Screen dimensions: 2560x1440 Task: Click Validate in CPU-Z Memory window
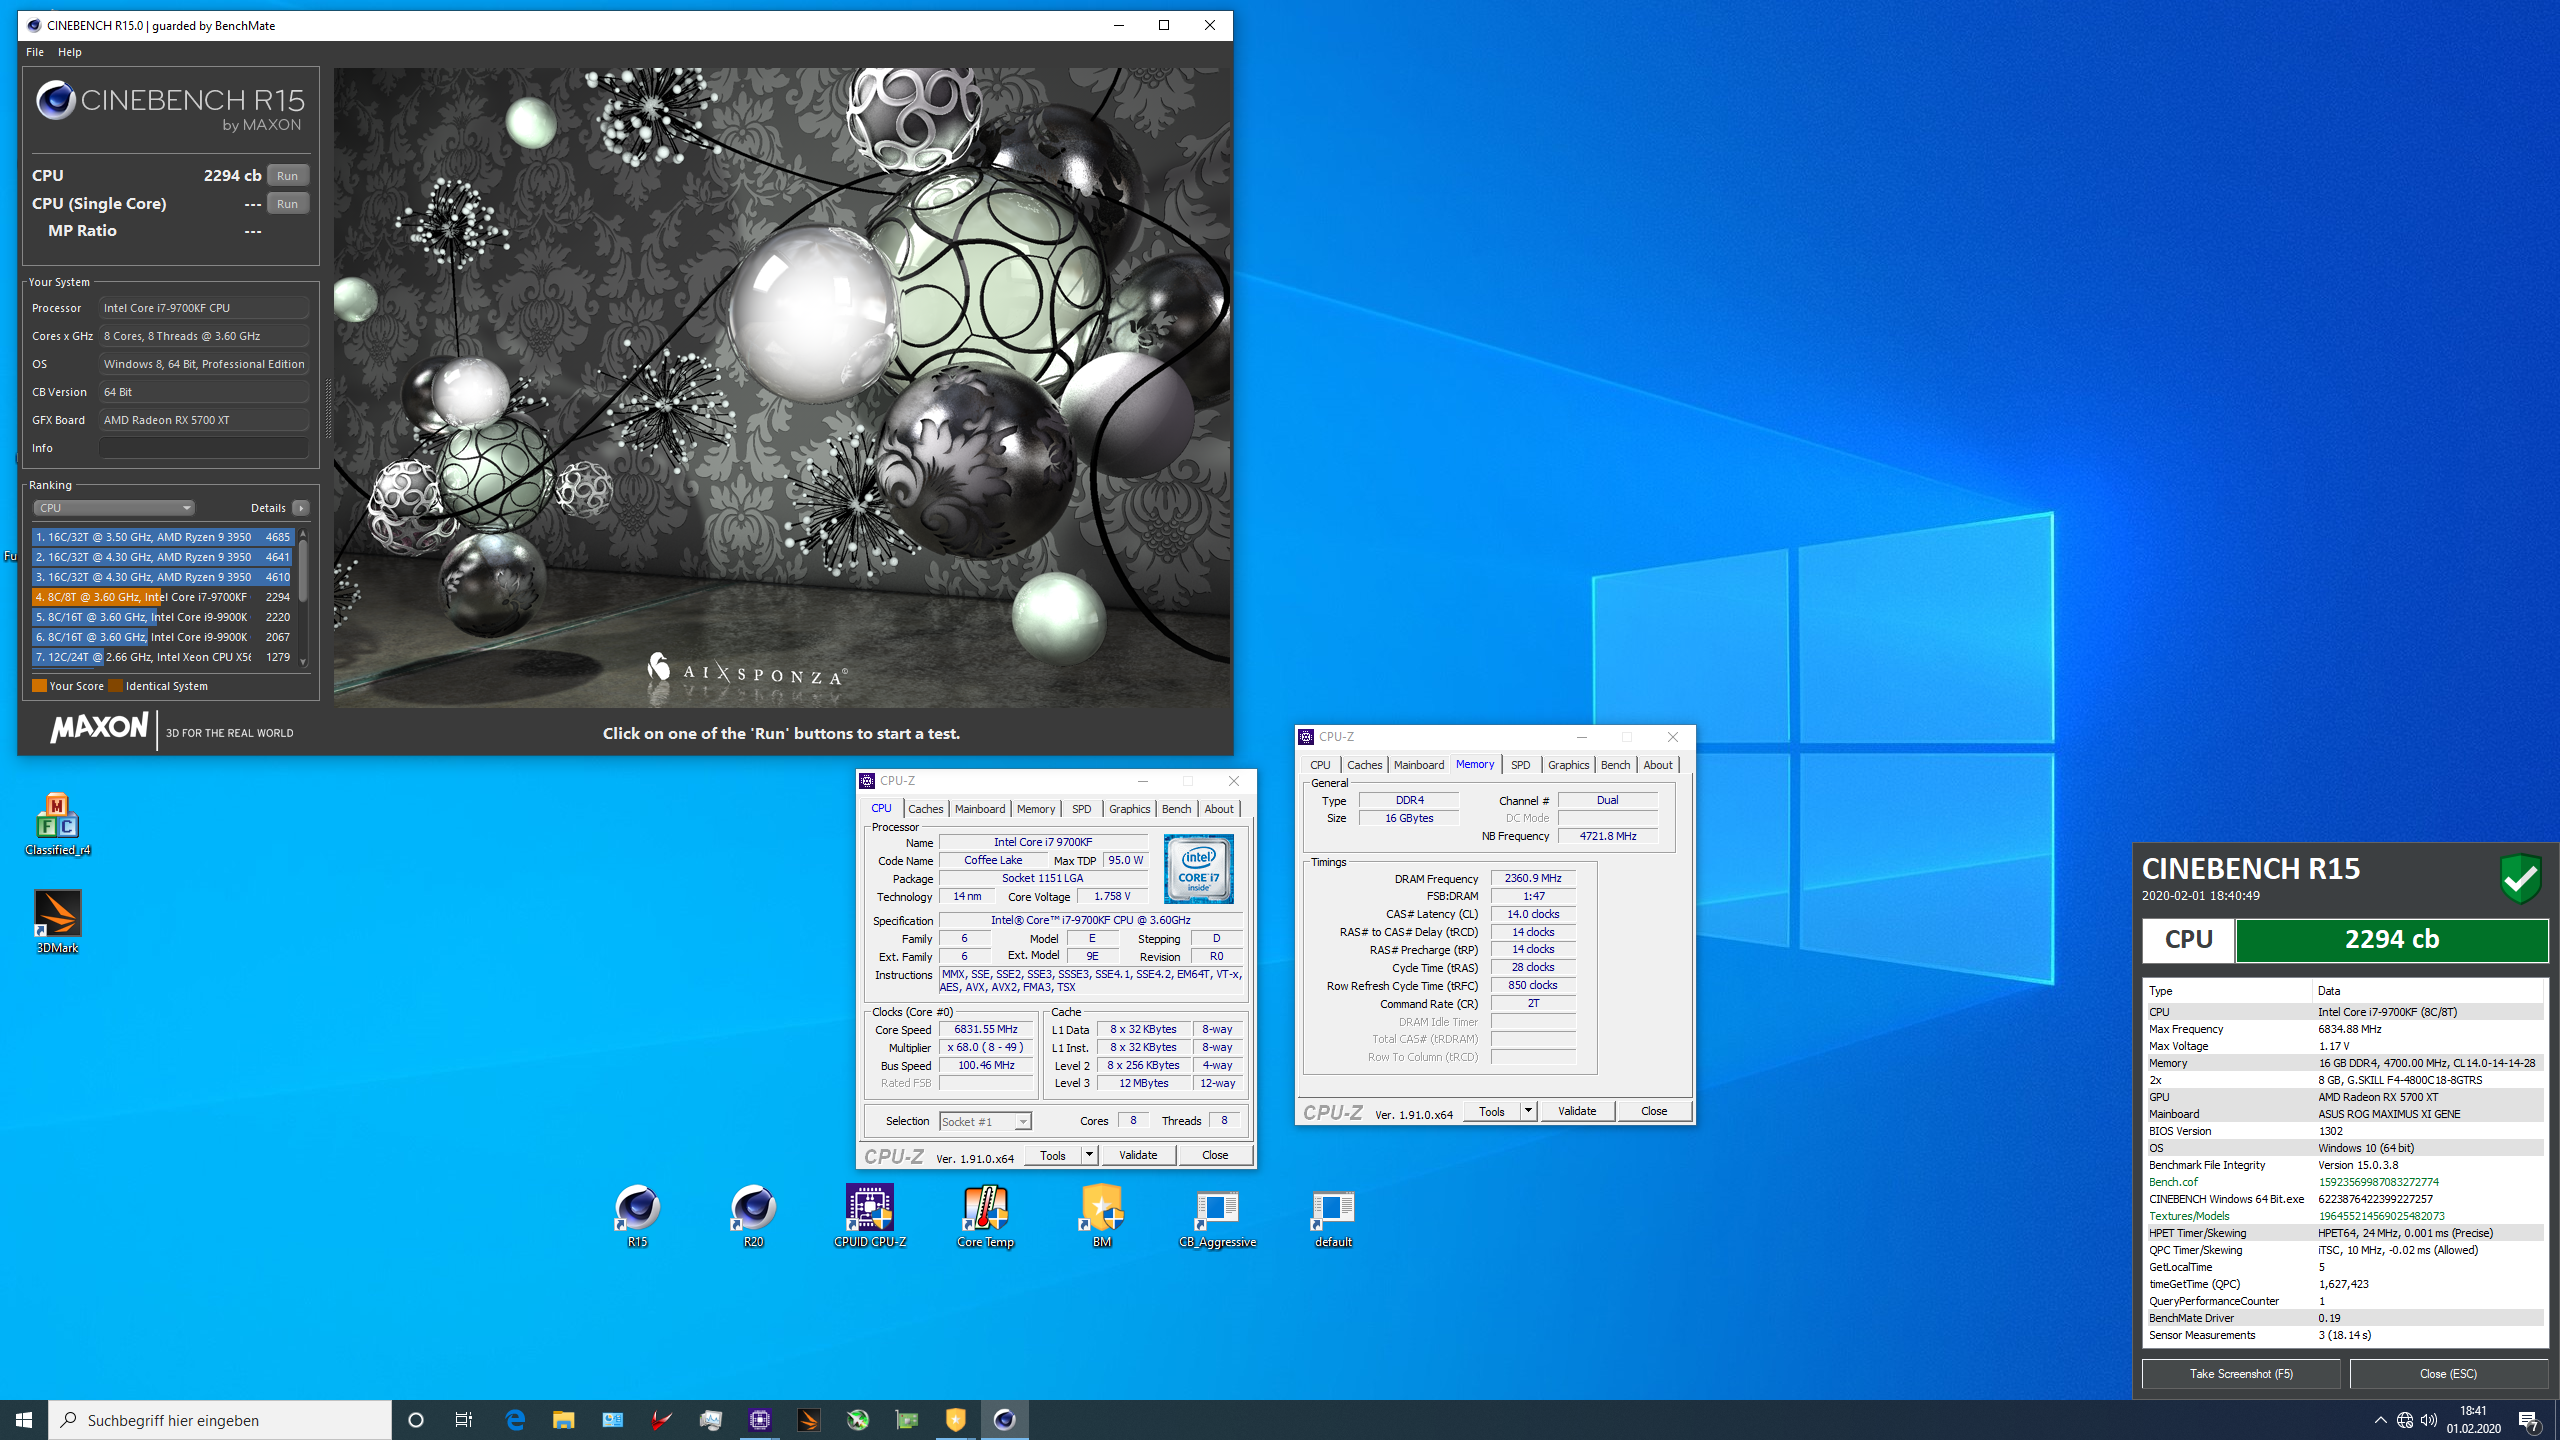click(x=1577, y=1111)
